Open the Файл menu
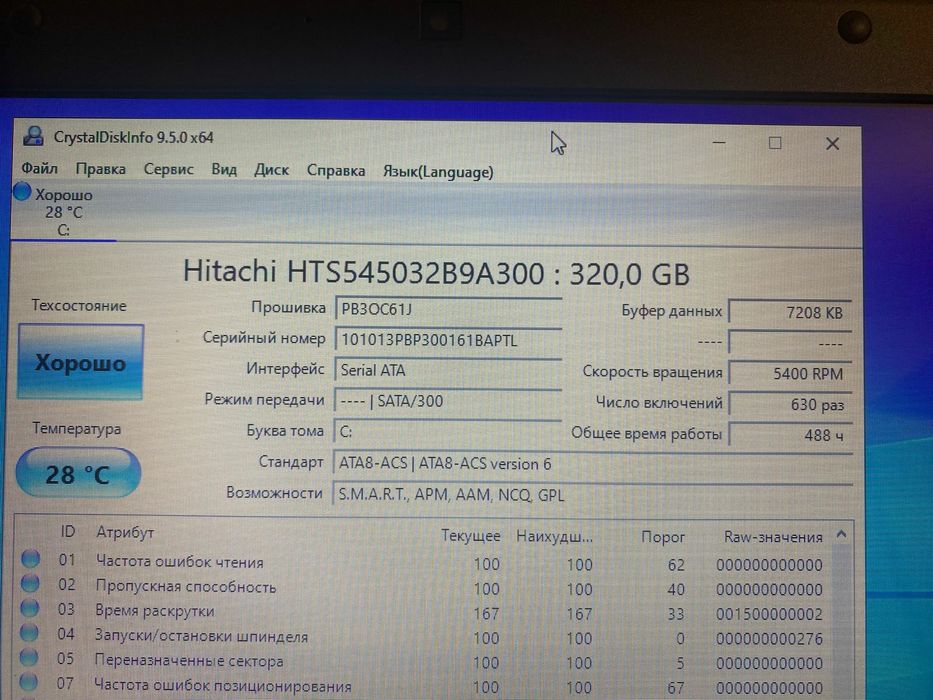The width and height of the screenshot is (933, 700). point(39,168)
